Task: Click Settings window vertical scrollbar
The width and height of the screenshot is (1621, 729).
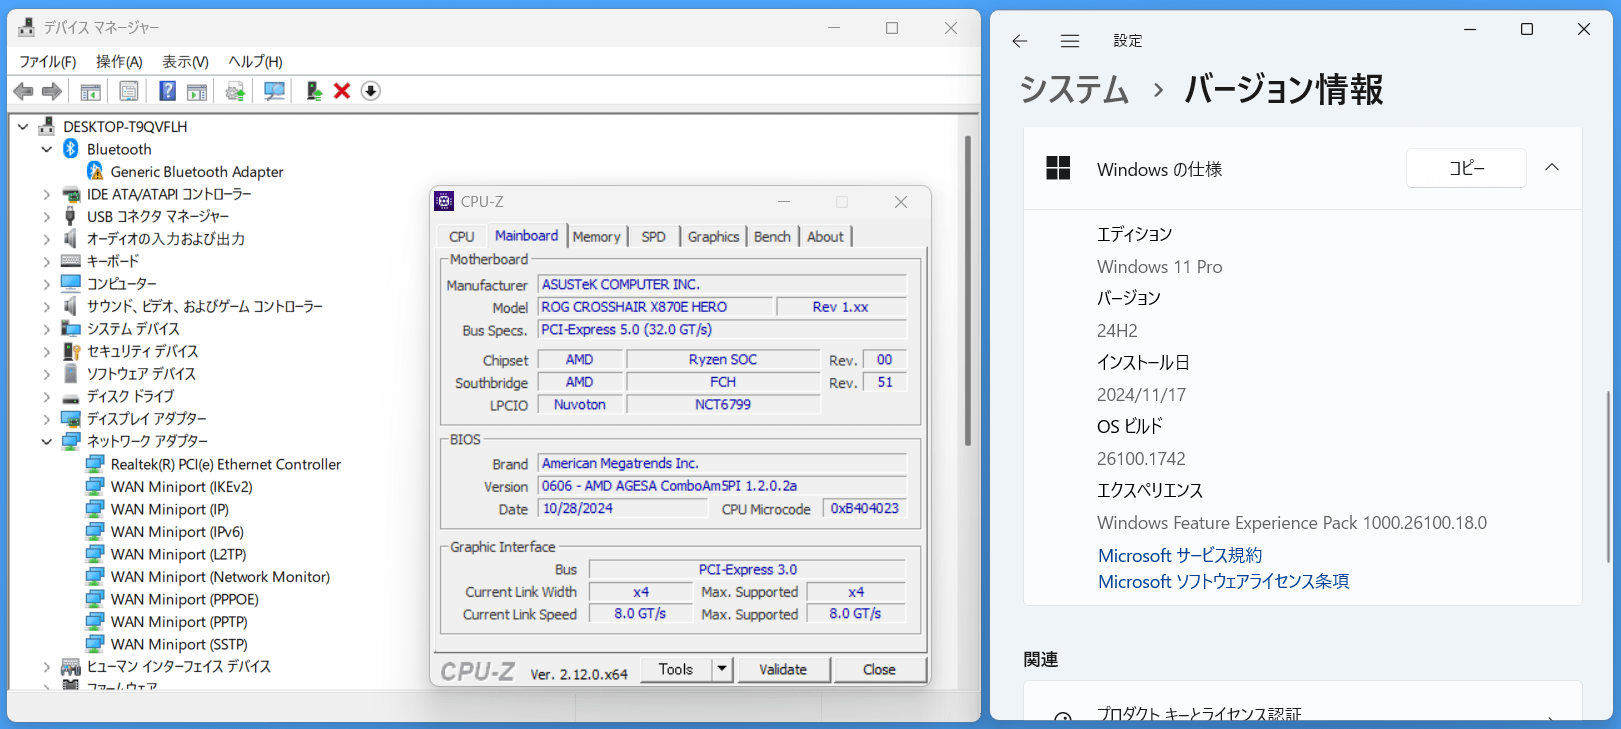Action: point(1608,476)
